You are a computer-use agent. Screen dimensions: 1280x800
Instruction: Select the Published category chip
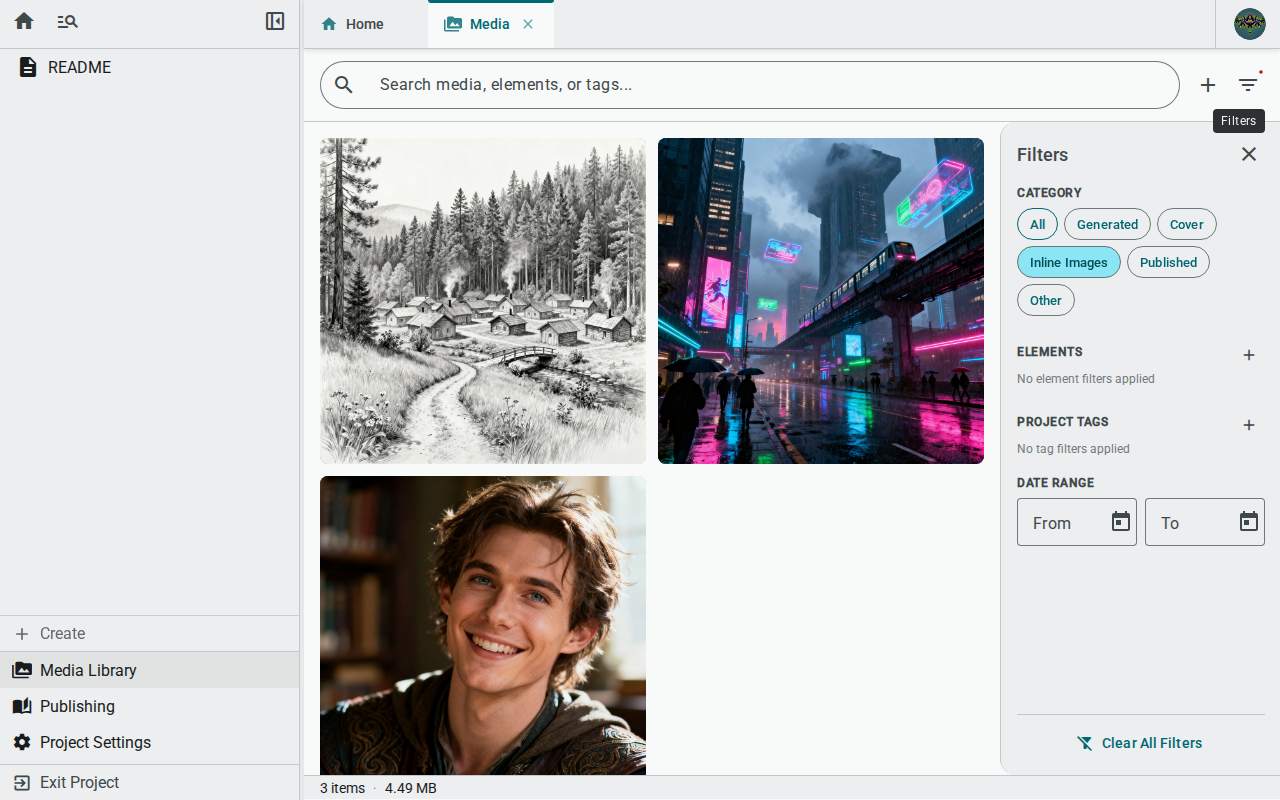[1168, 262]
